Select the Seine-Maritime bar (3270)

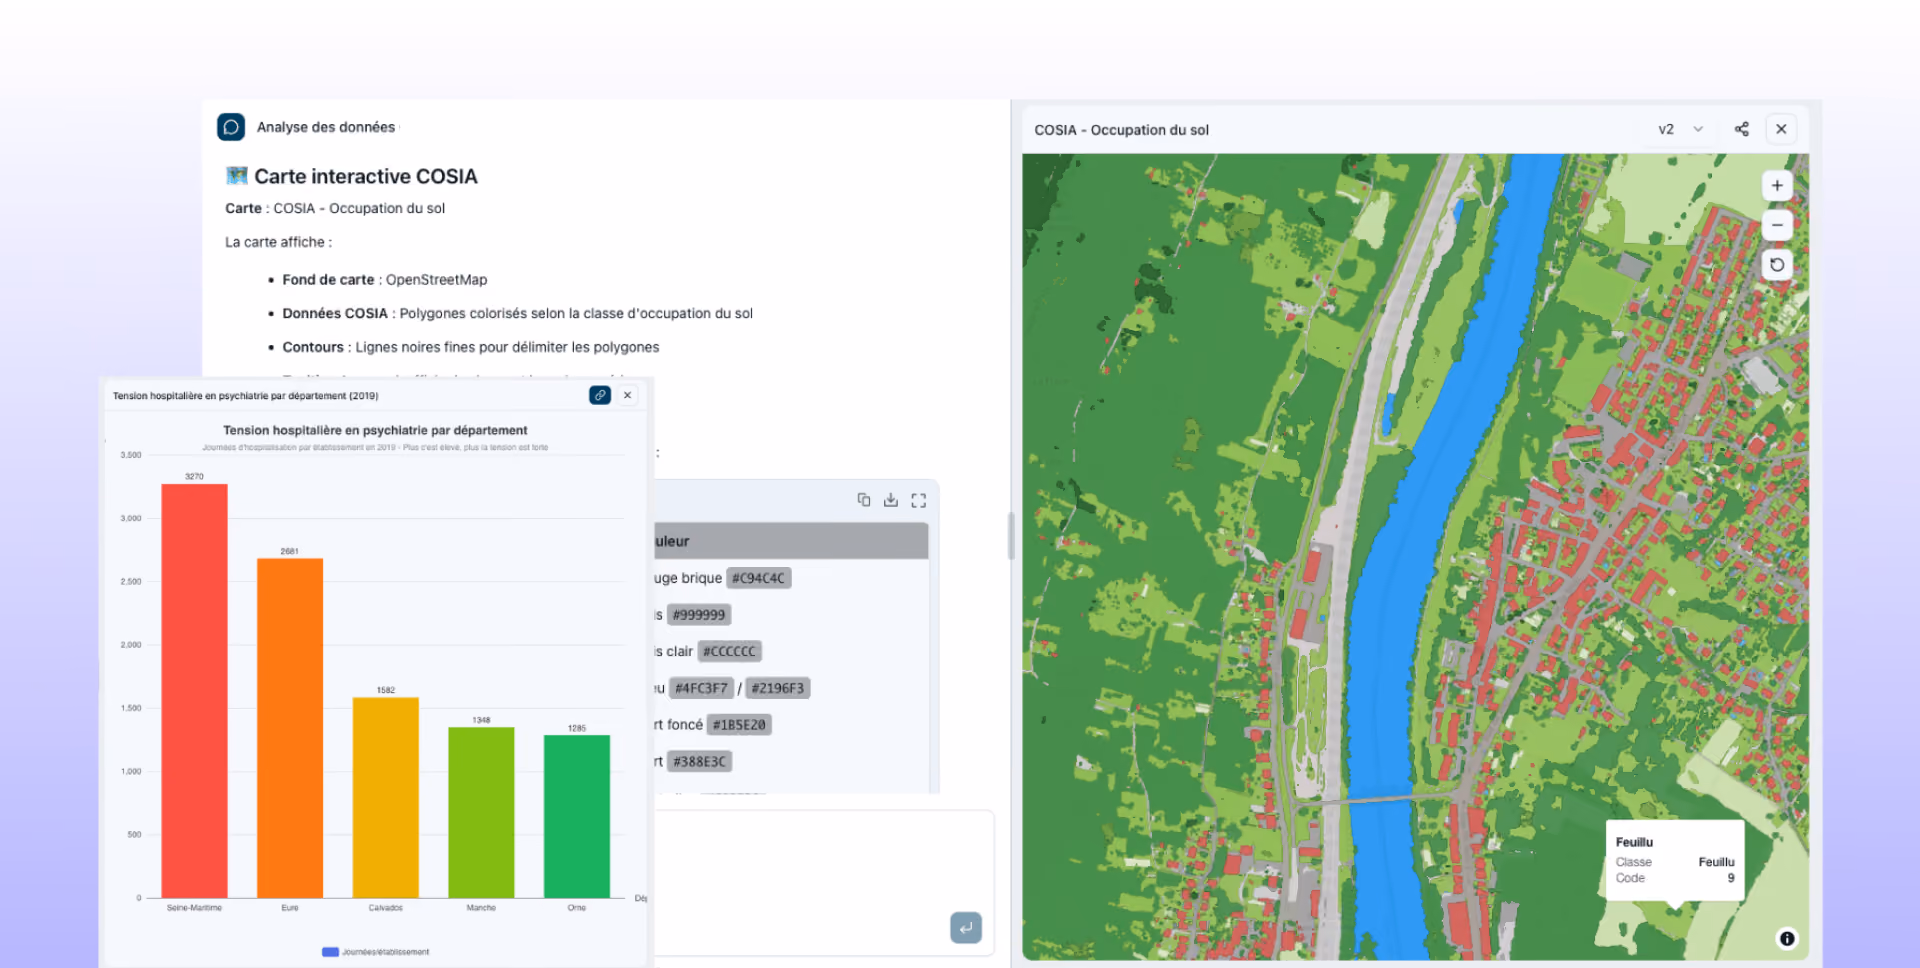tap(194, 690)
